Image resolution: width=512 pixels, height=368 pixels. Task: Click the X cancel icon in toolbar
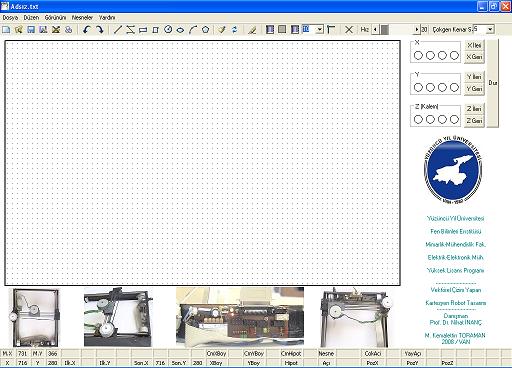(349, 30)
